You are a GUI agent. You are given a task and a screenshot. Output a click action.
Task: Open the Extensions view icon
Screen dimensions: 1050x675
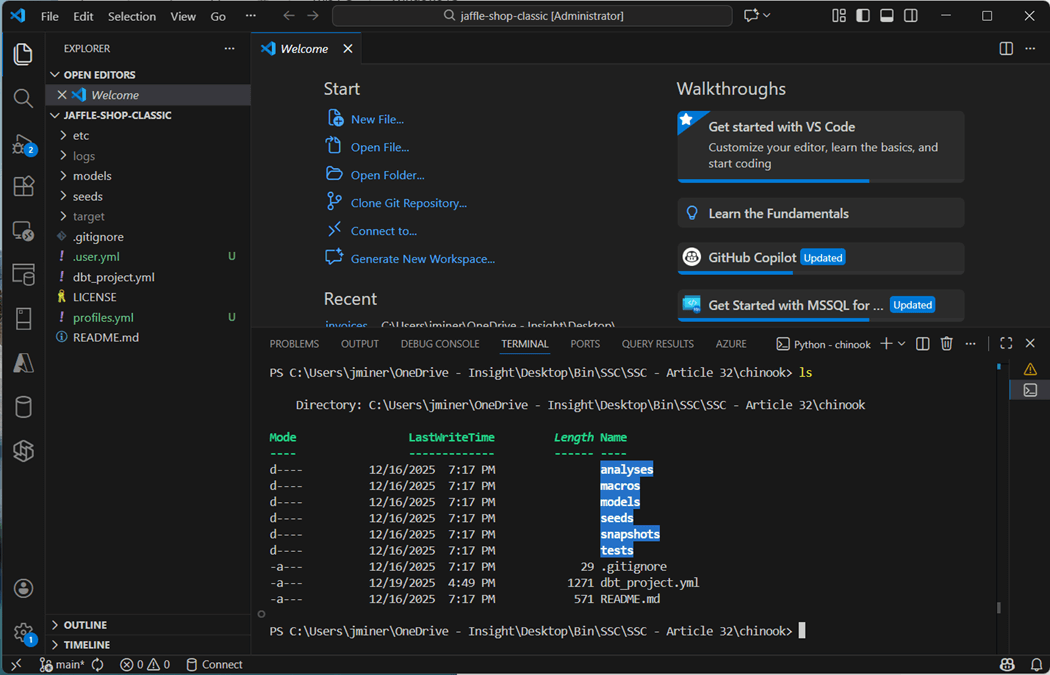tap(23, 187)
